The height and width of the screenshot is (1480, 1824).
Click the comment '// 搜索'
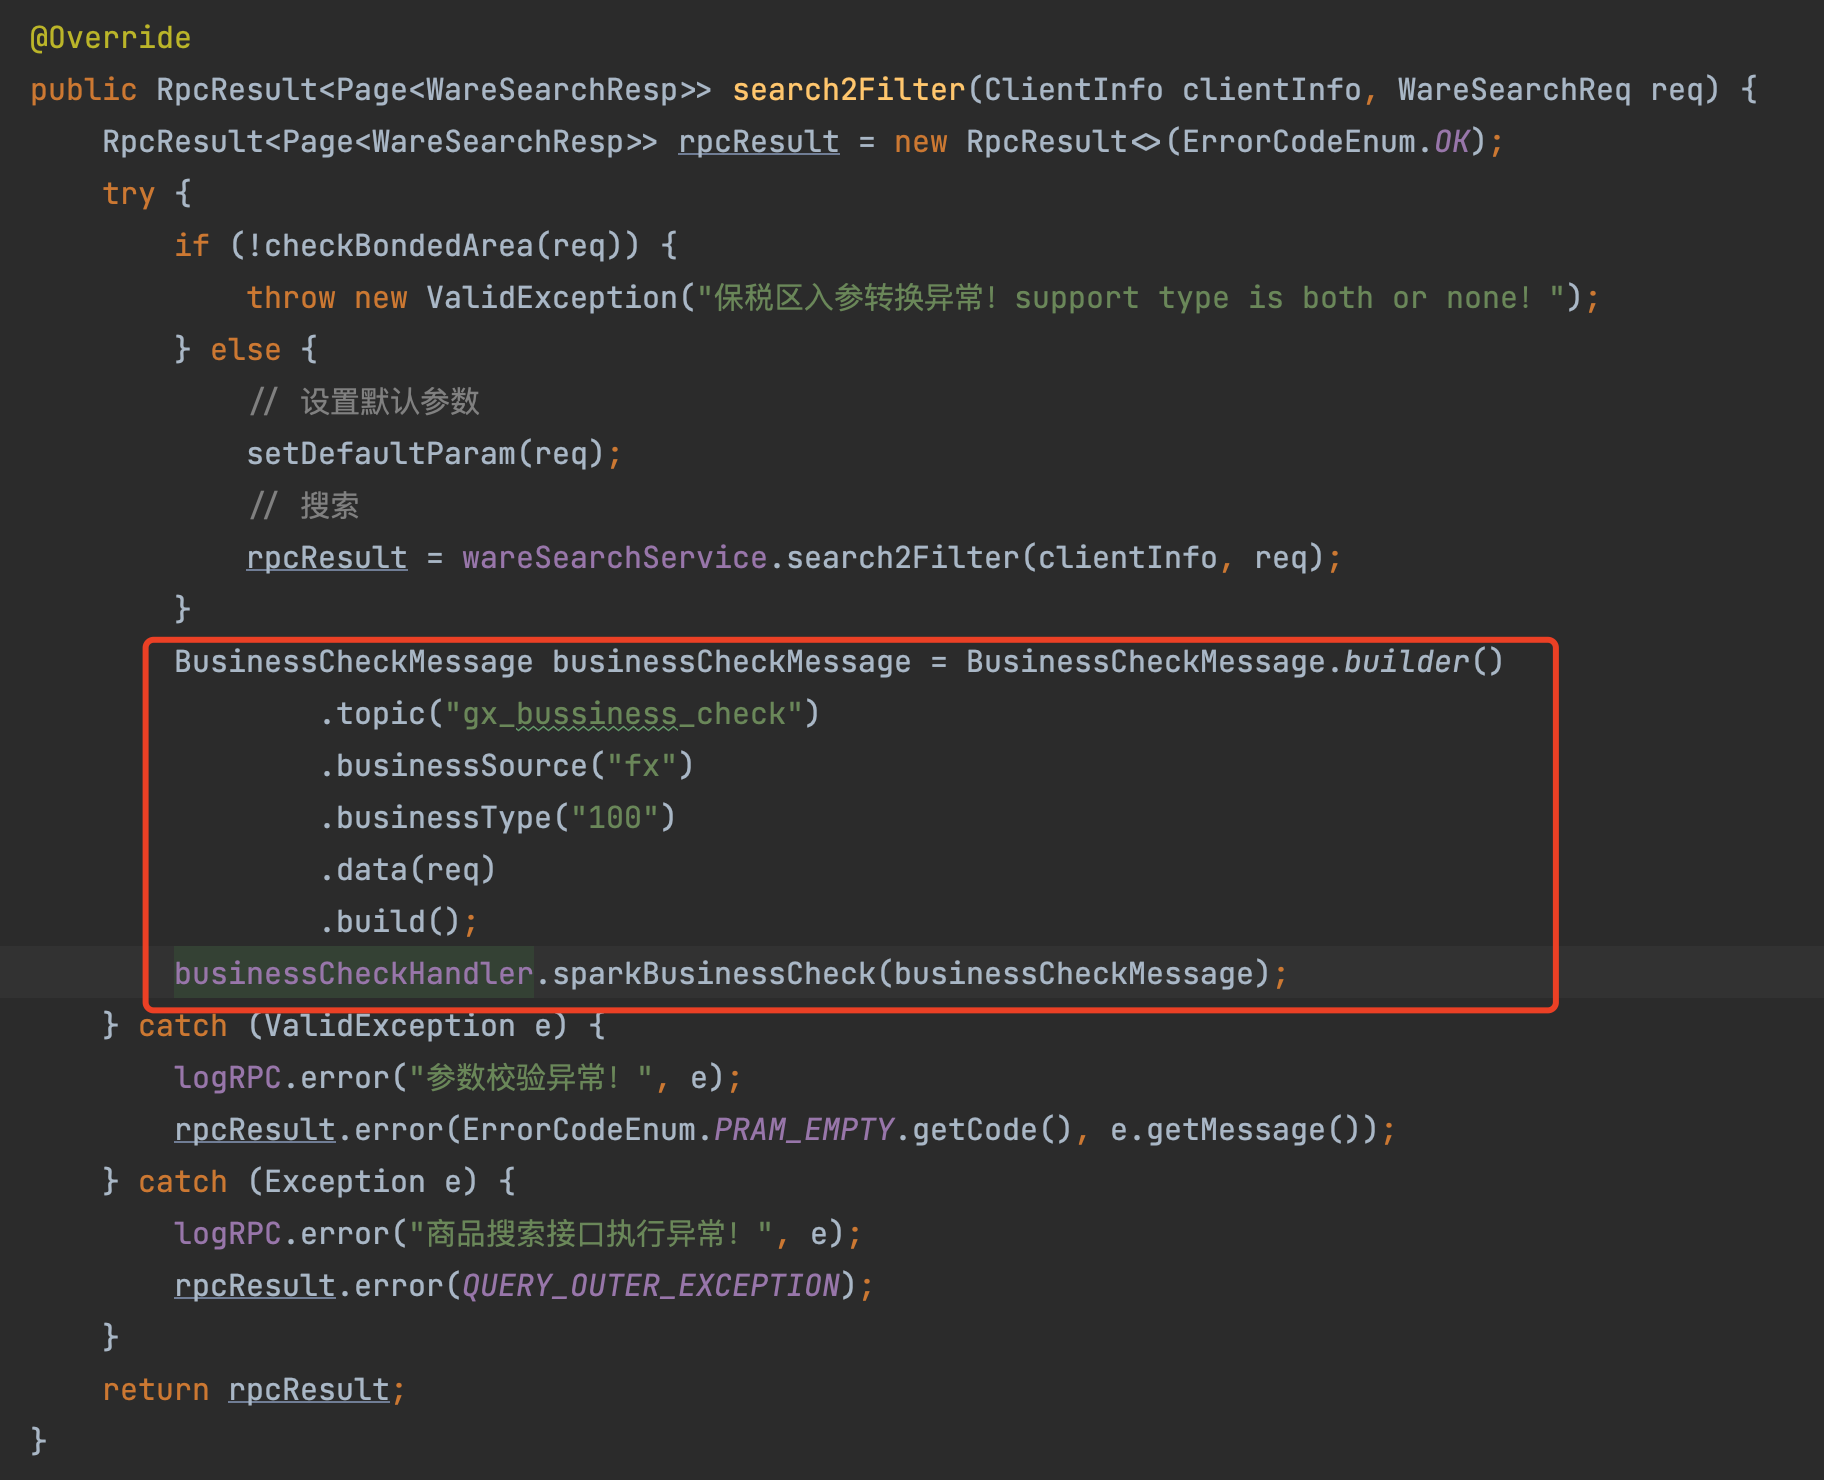pyautogui.click(x=304, y=506)
